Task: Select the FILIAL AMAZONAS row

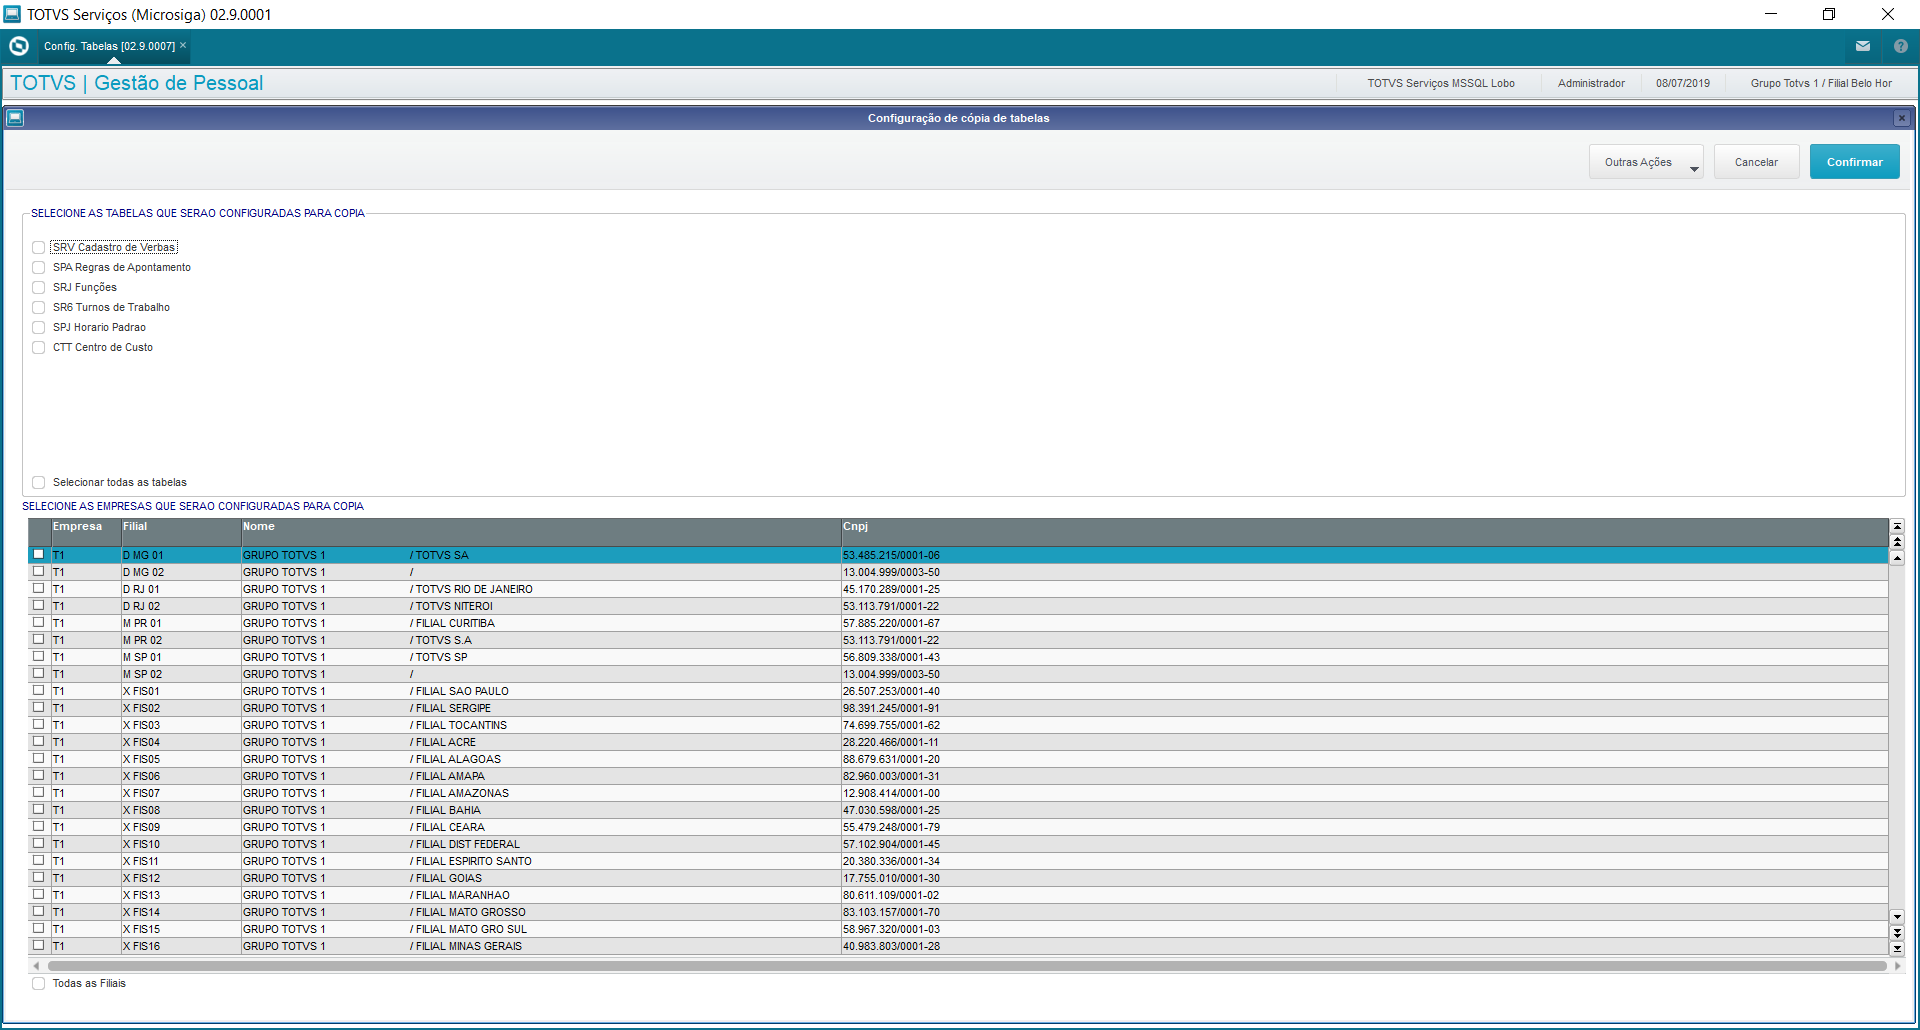Action: point(958,793)
